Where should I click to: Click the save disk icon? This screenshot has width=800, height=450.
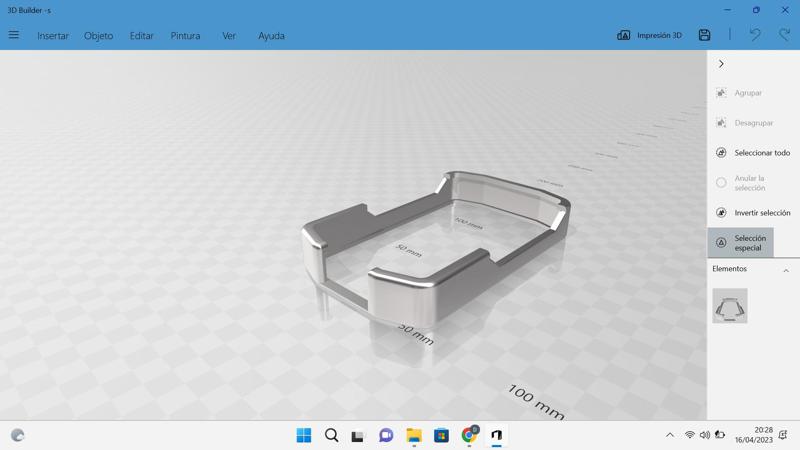point(705,35)
